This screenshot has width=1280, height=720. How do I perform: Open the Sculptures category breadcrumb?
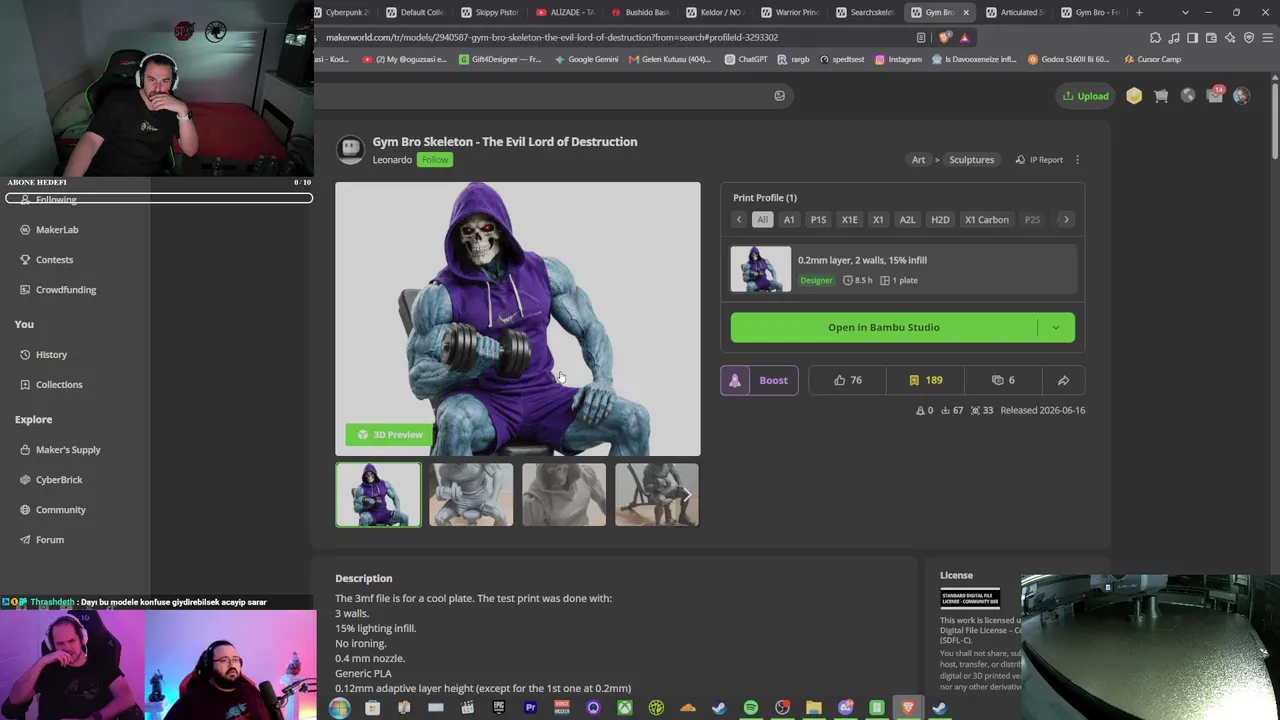tap(971, 160)
